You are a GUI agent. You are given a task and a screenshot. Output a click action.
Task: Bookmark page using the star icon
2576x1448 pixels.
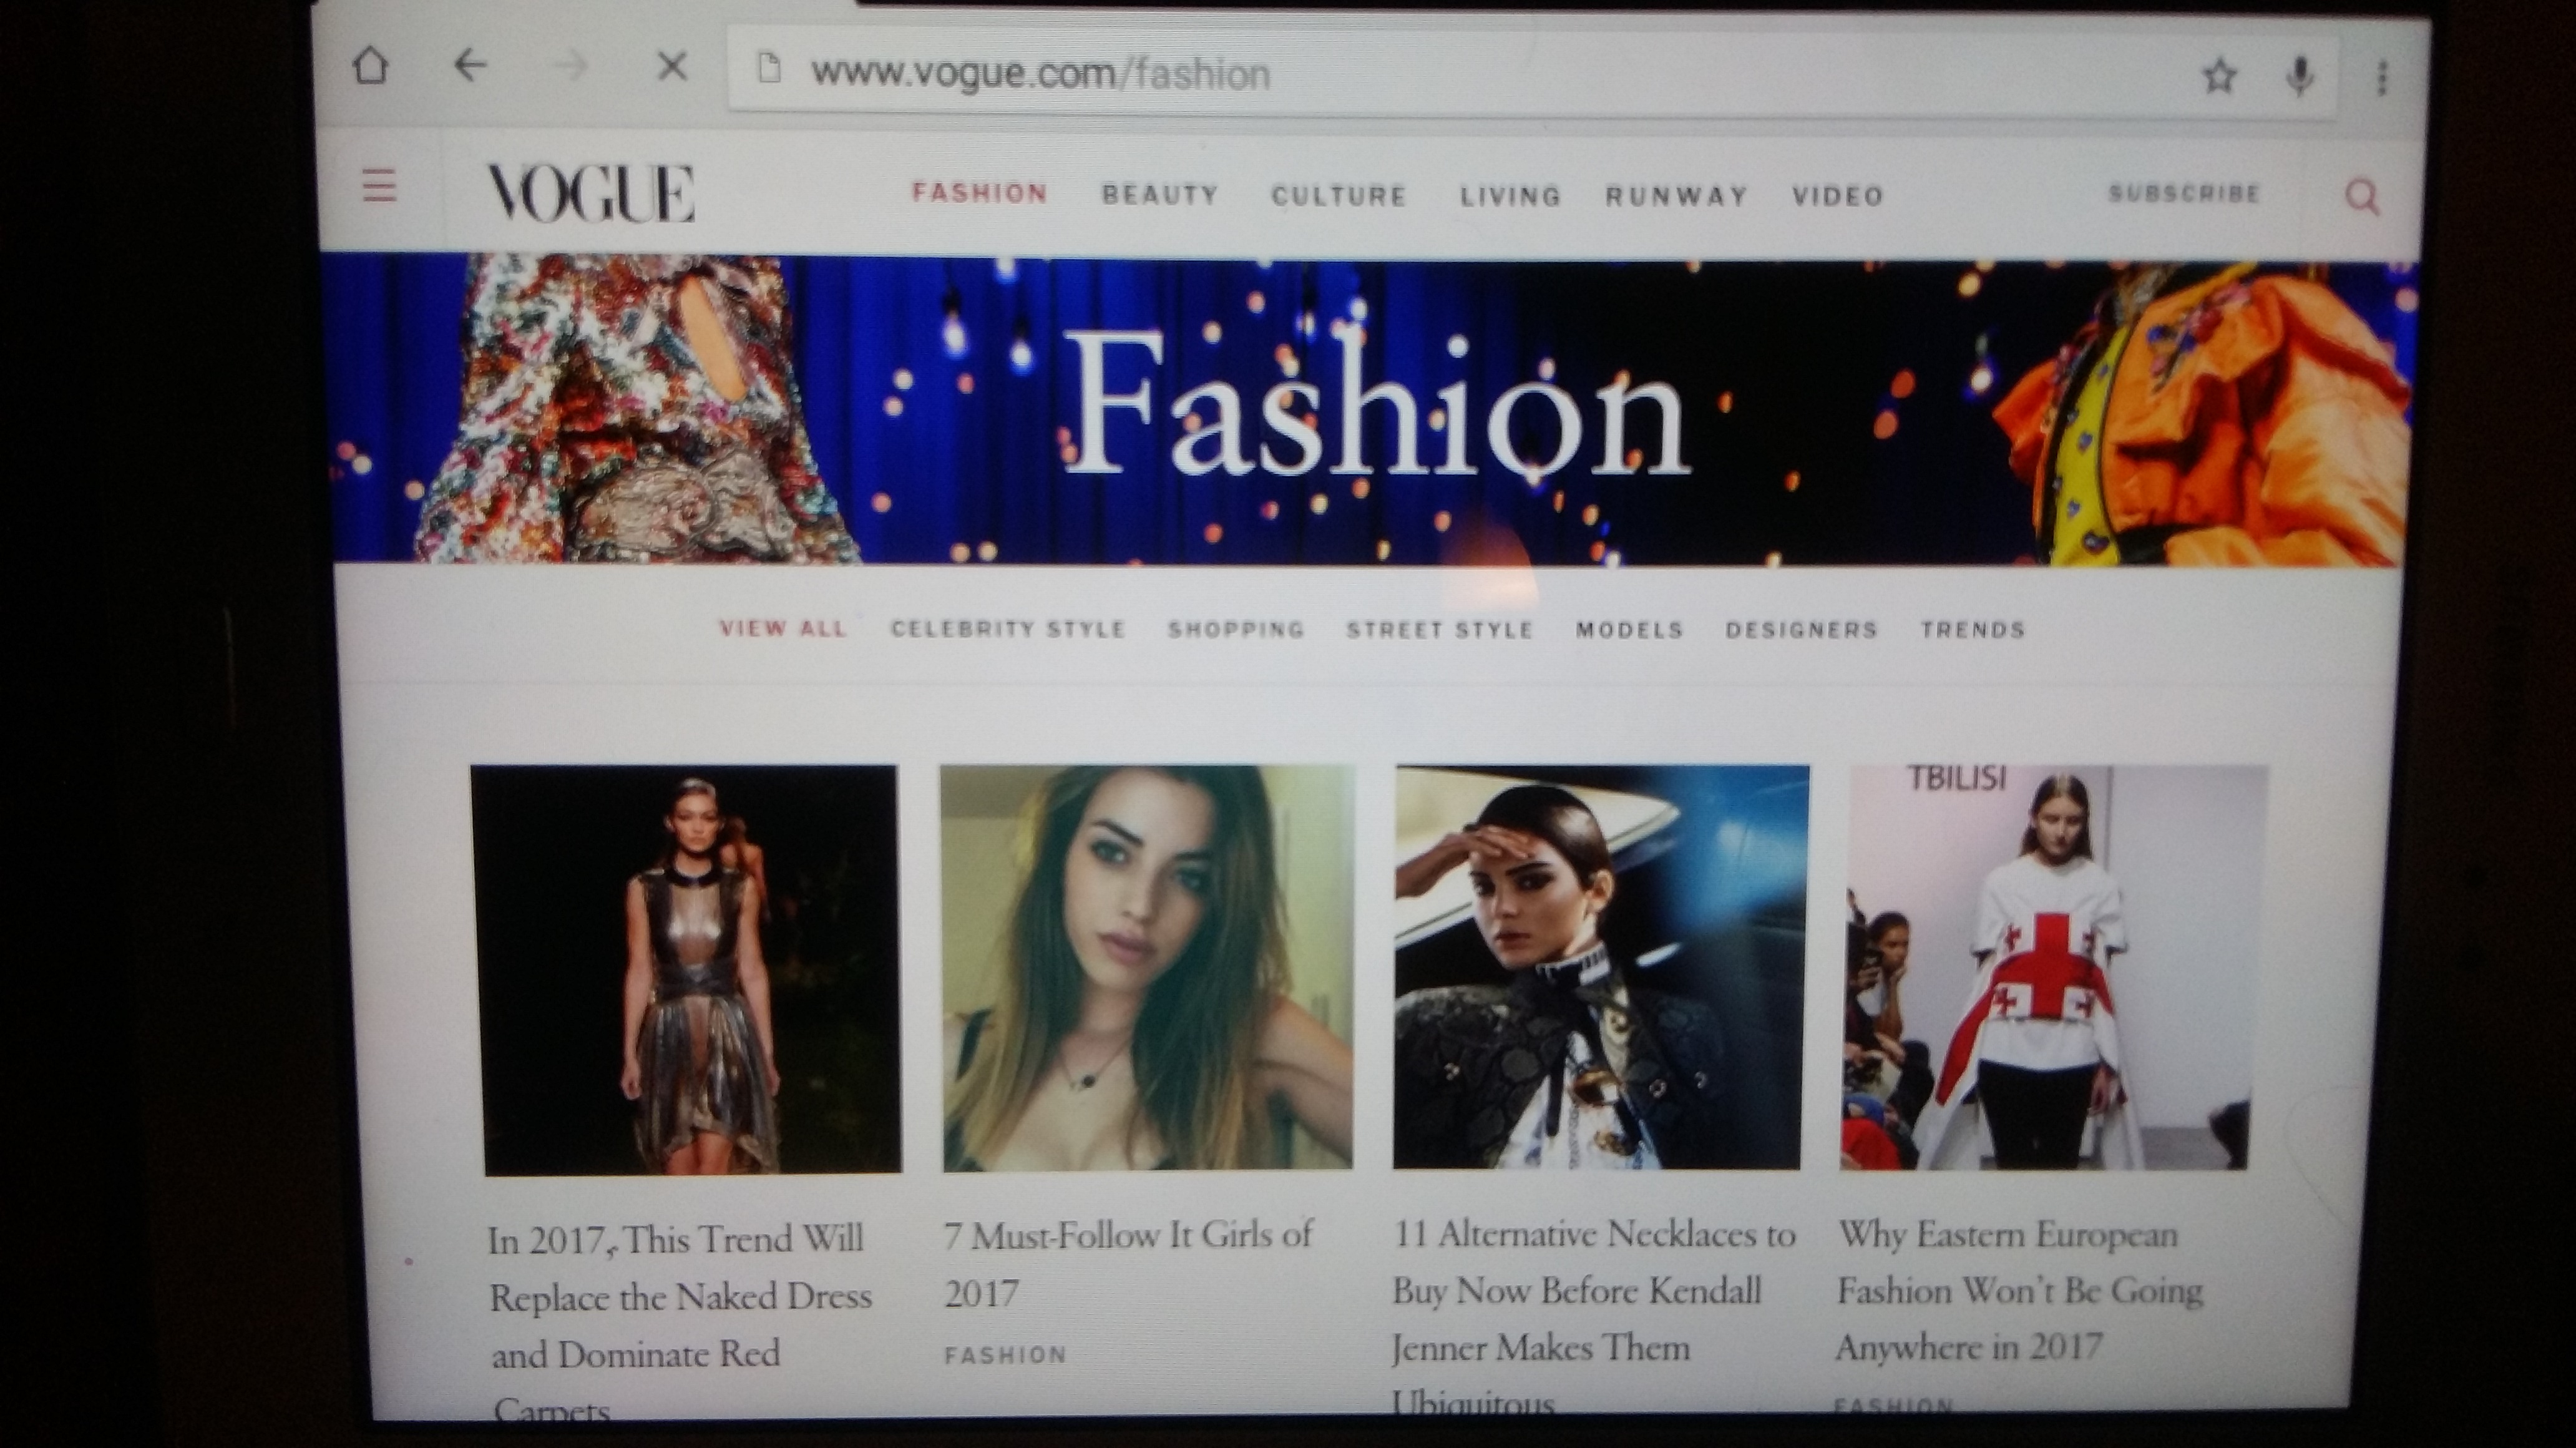[x=2219, y=75]
